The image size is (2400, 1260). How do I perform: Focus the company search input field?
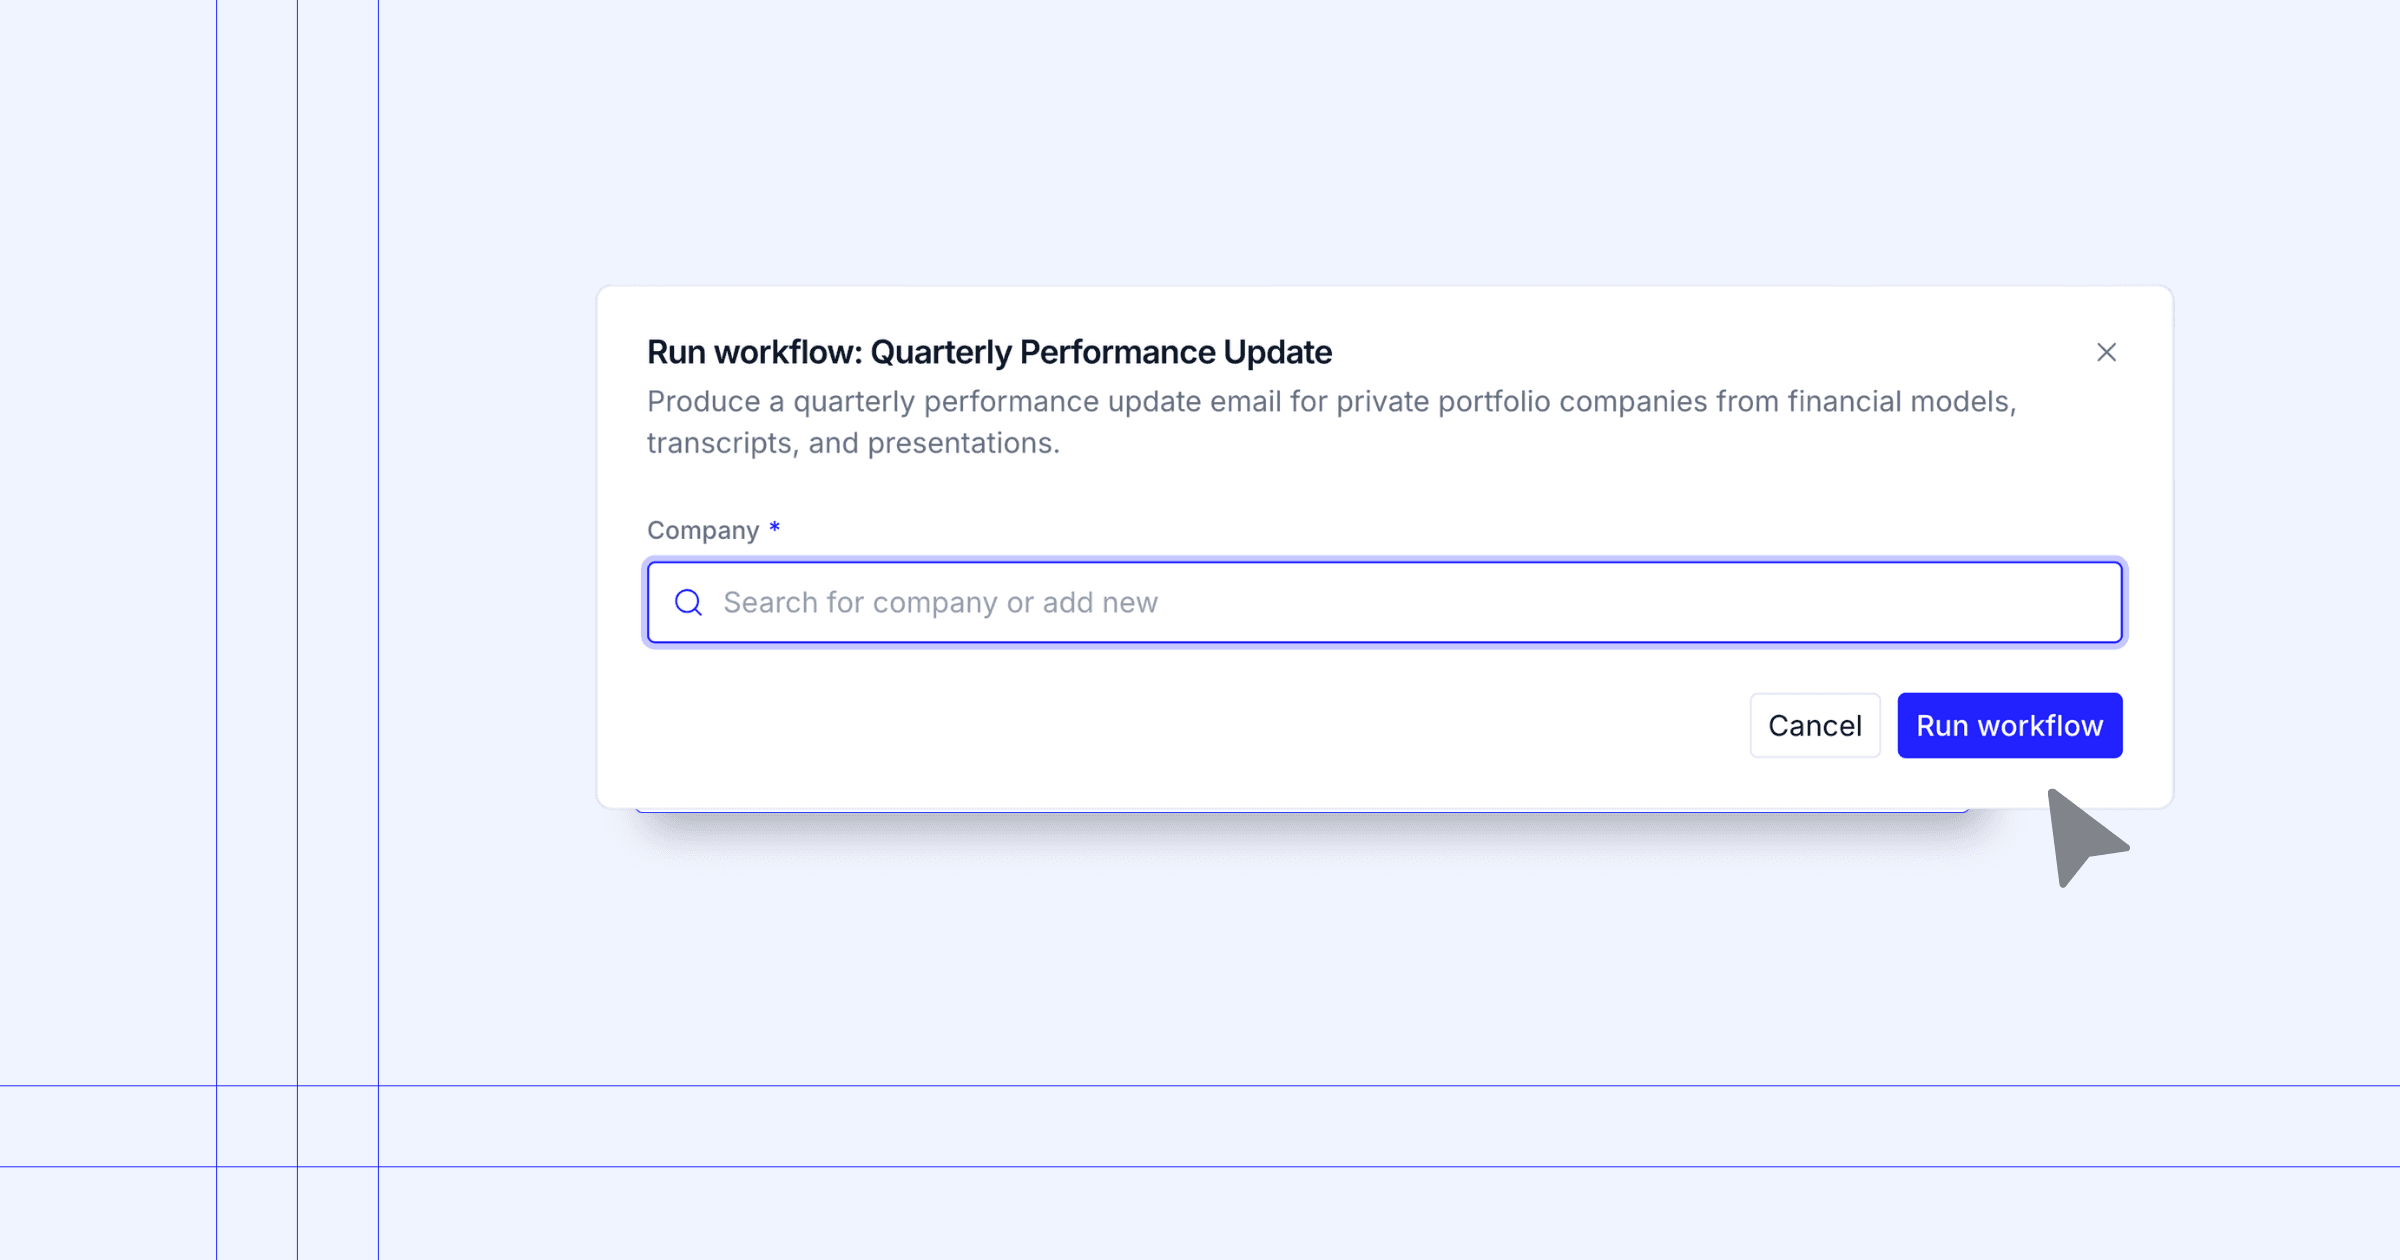[x=1400, y=602]
